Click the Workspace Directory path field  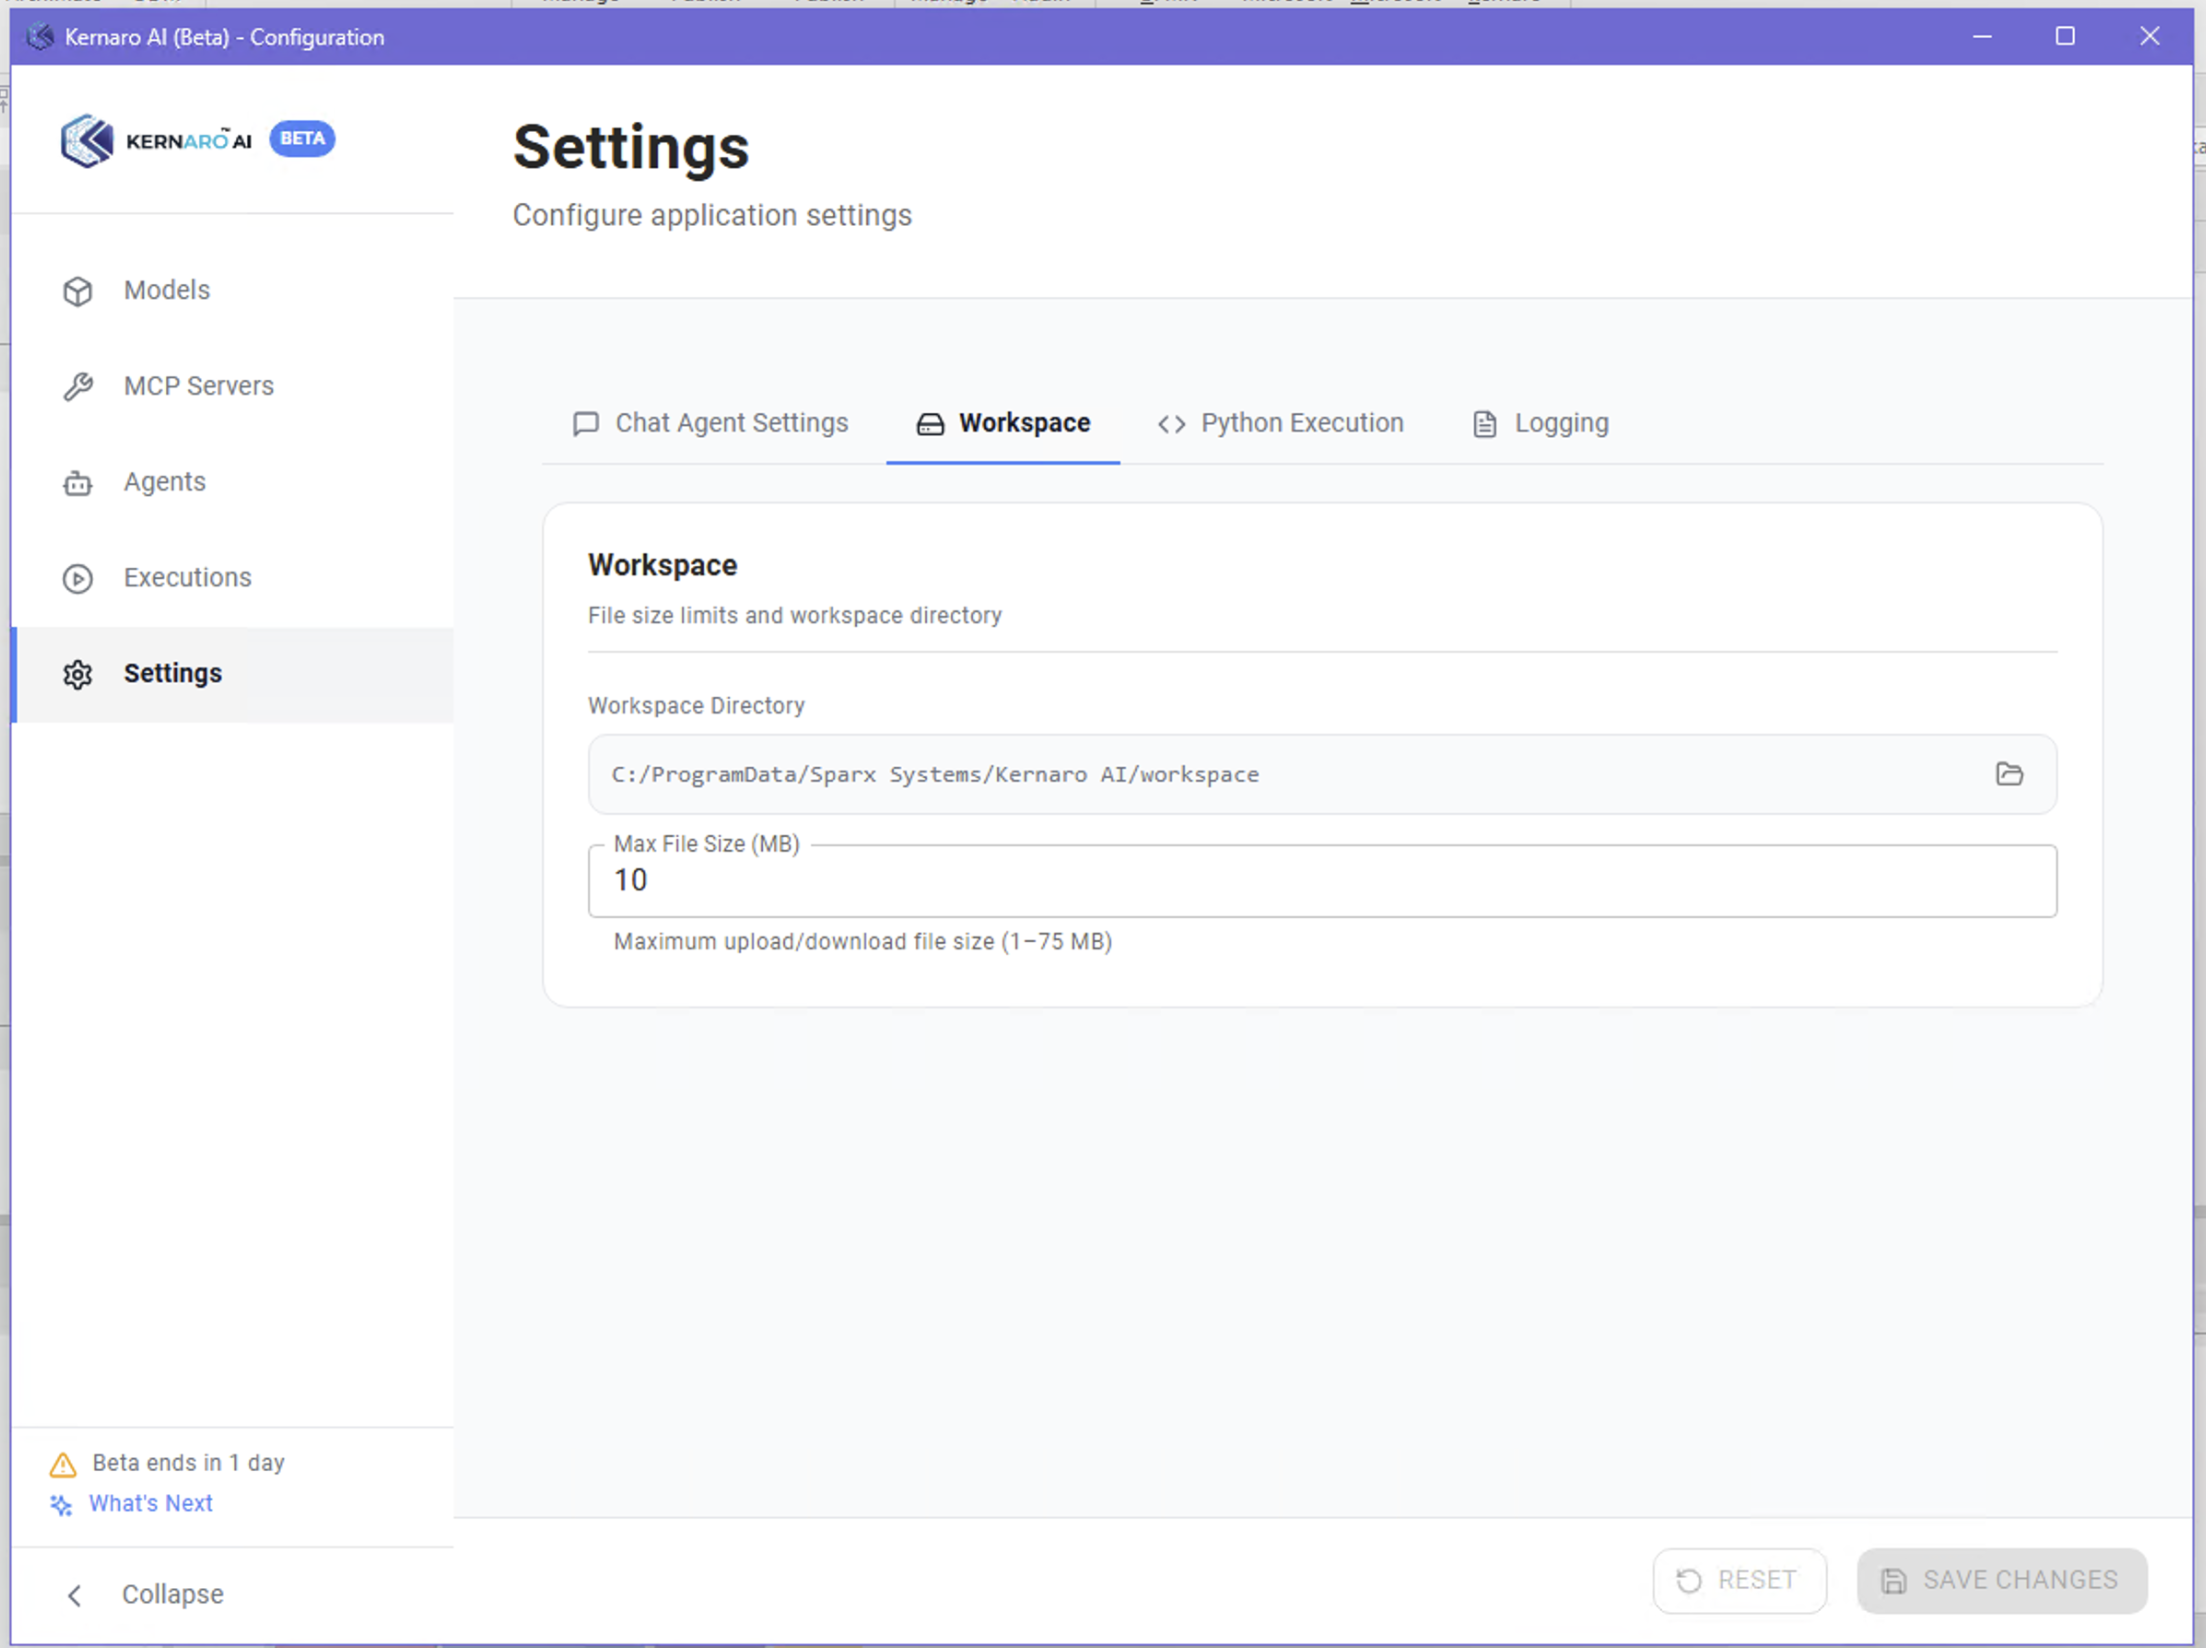(x=1322, y=774)
